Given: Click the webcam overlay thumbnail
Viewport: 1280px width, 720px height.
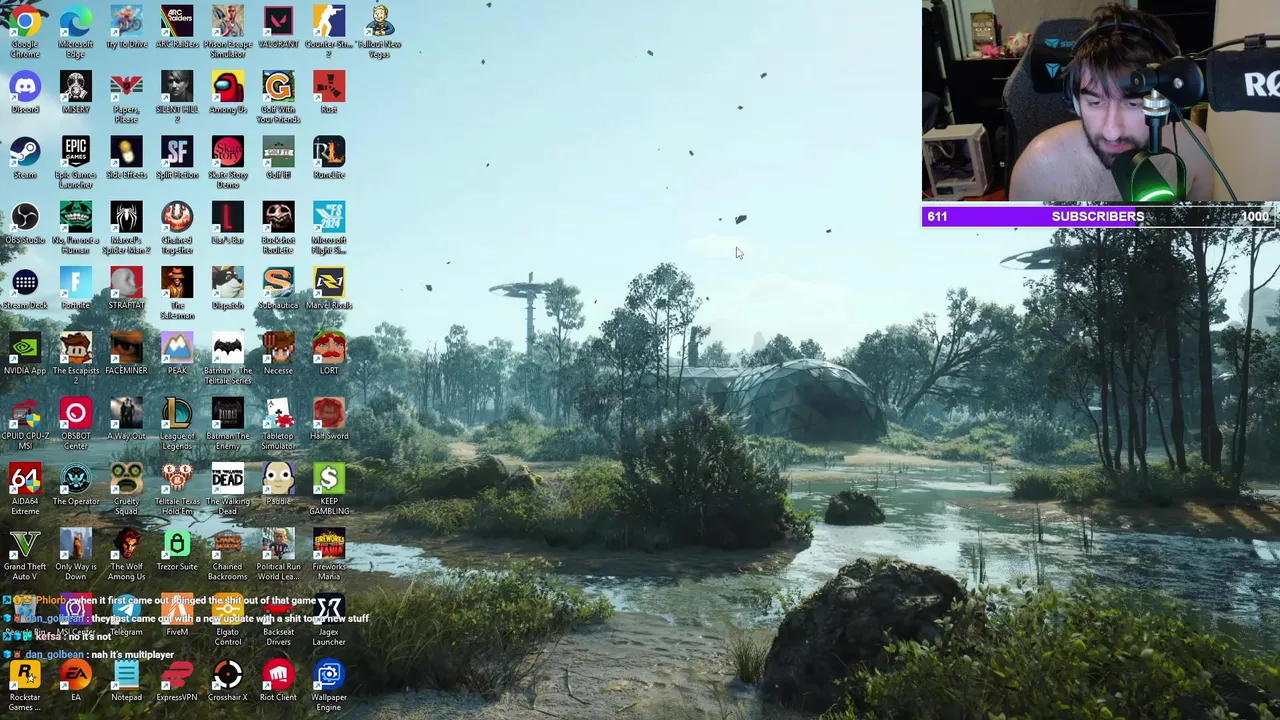Looking at the screenshot, I should pyautogui.click(x=1100, y=102).
